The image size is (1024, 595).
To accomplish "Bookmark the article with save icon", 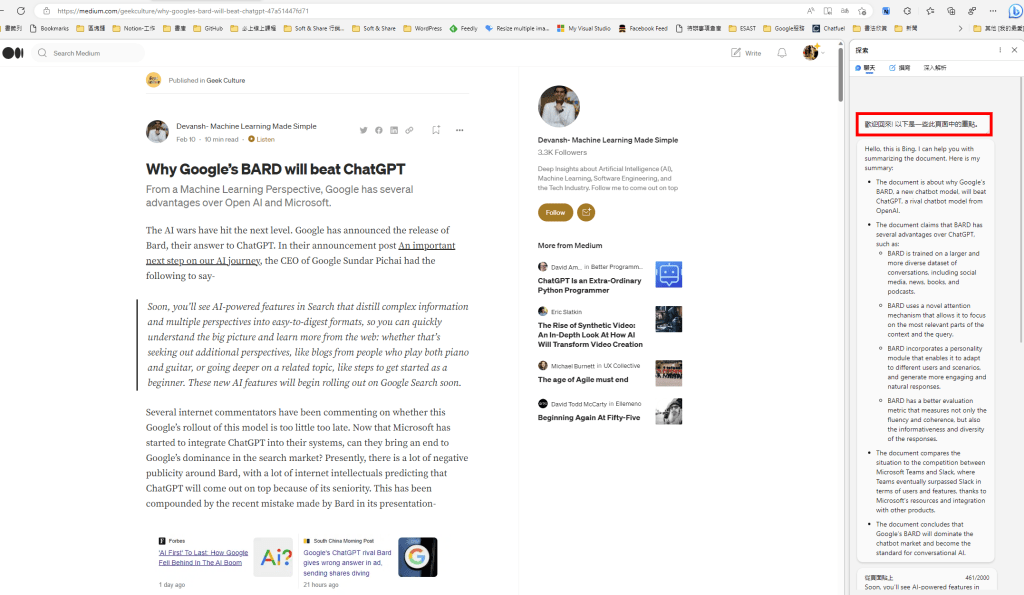I will coord(436,130).
